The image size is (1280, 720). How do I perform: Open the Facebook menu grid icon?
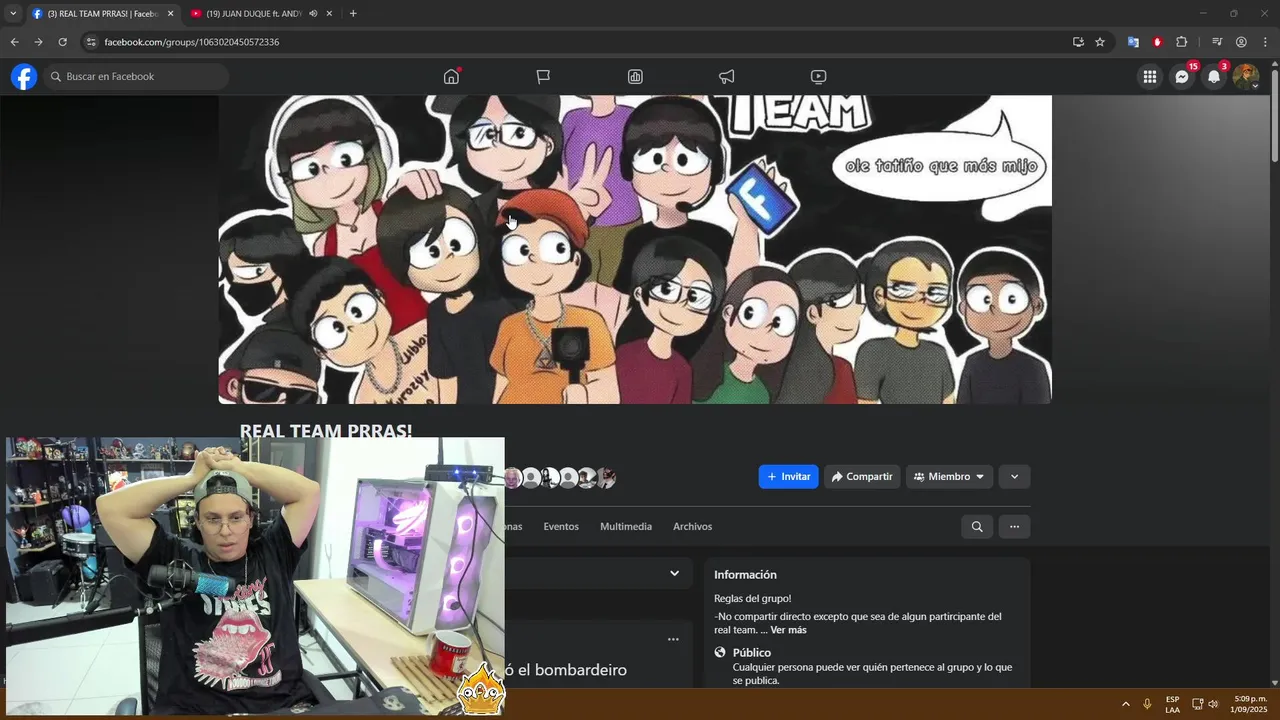(1150, 76)
